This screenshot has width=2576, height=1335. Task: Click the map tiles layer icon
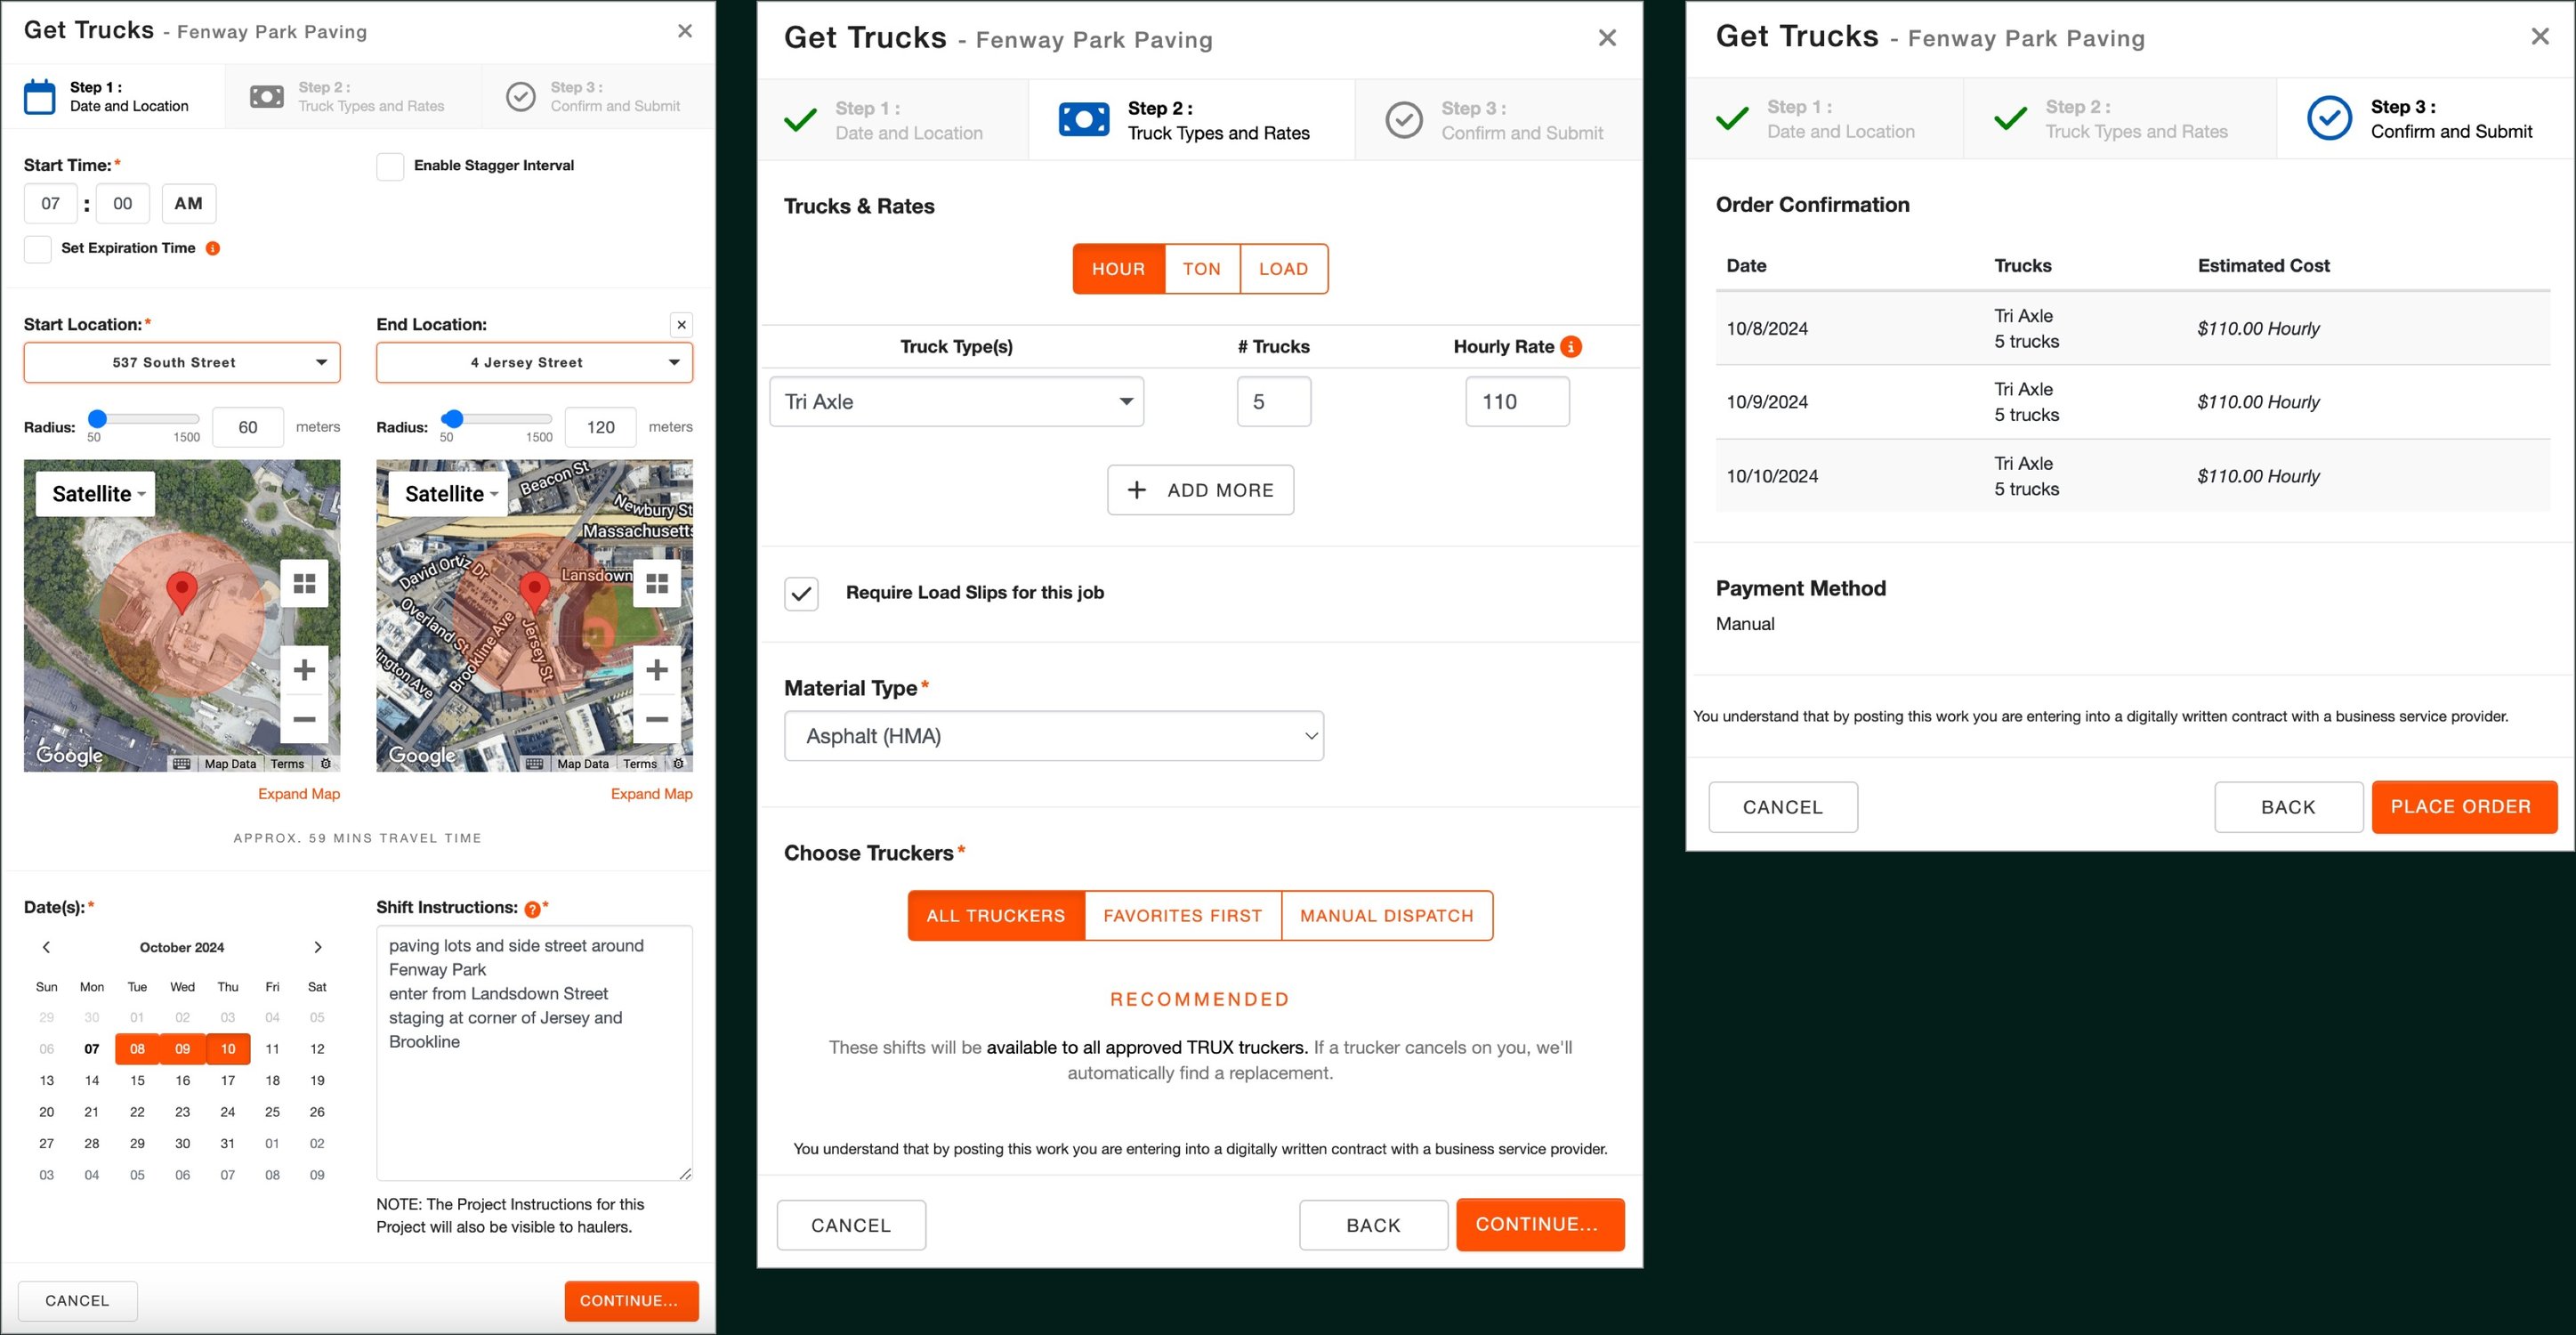(305, 583)
